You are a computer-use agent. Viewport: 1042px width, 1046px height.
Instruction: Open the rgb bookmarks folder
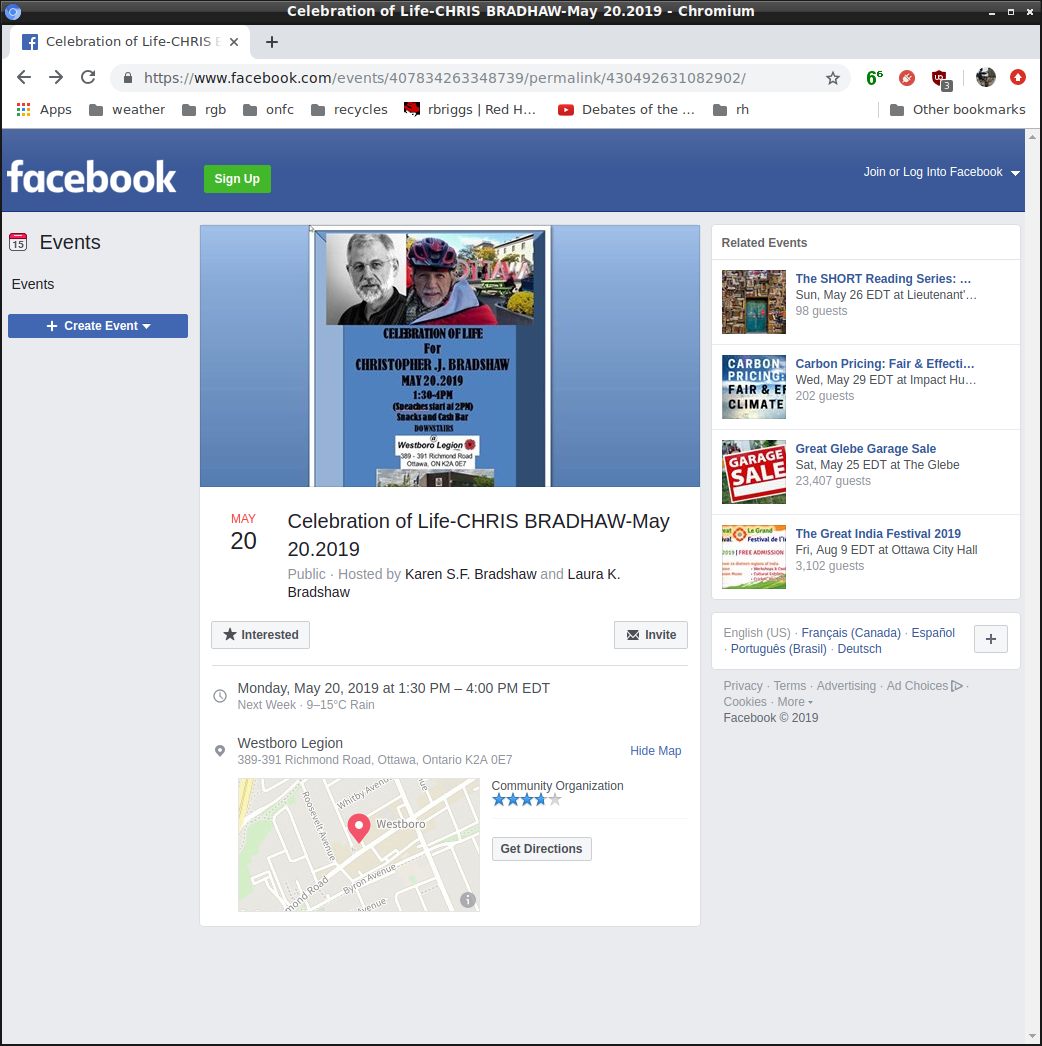[x=204, y=109]
